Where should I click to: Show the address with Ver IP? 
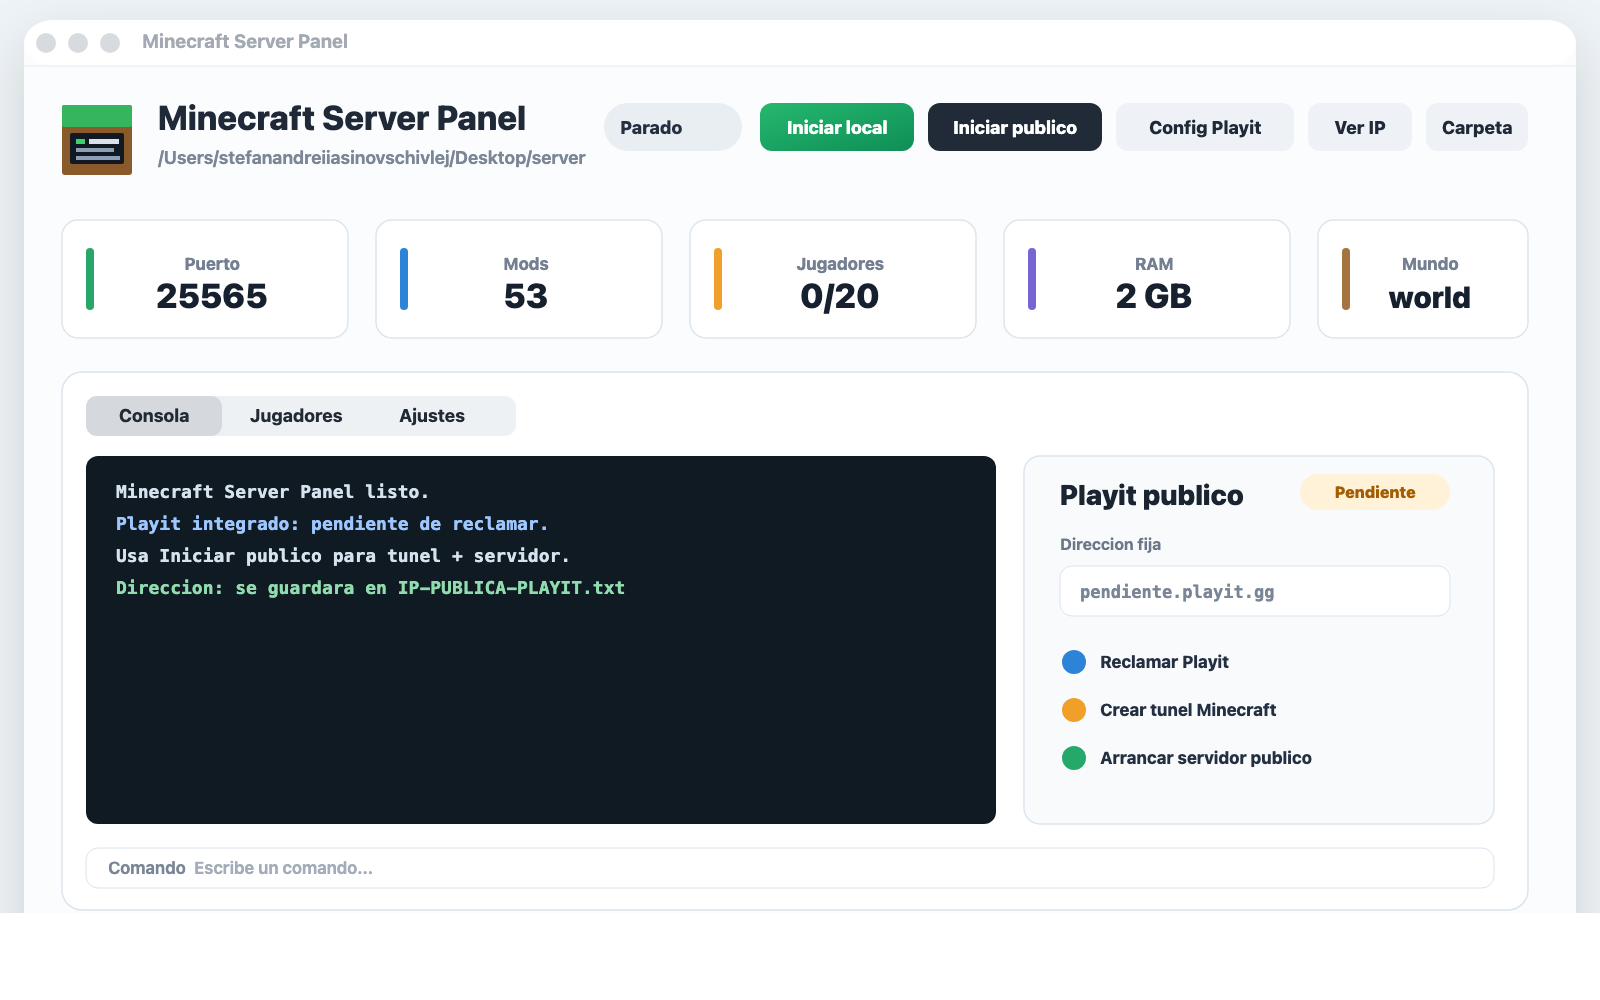1360,127
